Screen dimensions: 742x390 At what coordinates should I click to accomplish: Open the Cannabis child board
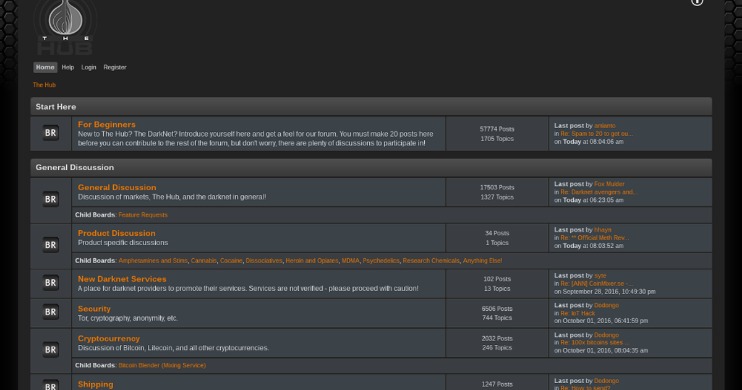203,261
